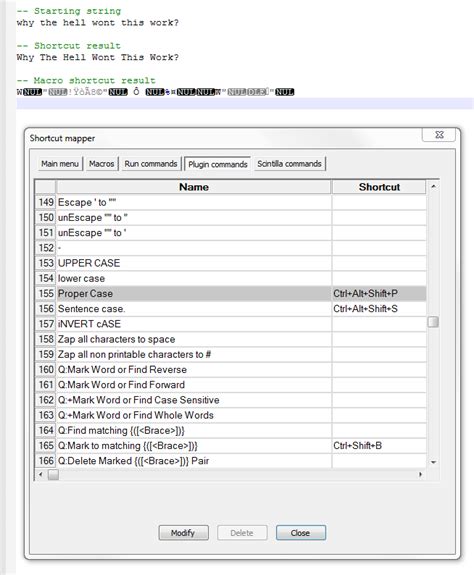
Task: Click the Close button
Action: coord(301,532)
